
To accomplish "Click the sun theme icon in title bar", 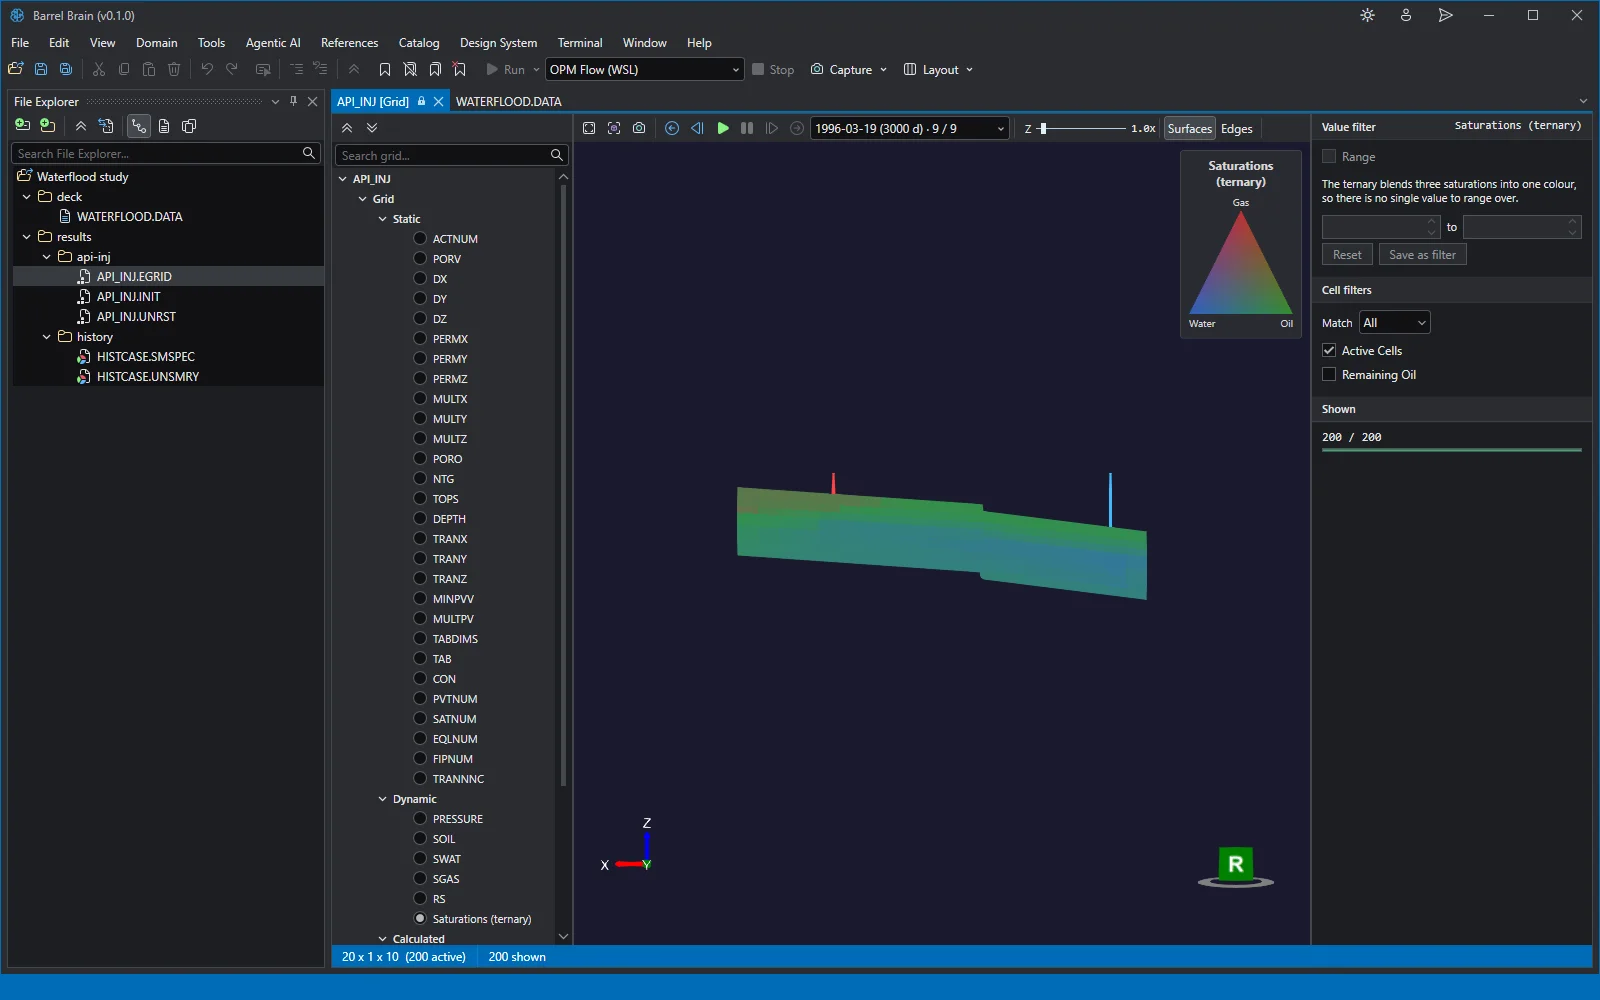I will 1367,15.
